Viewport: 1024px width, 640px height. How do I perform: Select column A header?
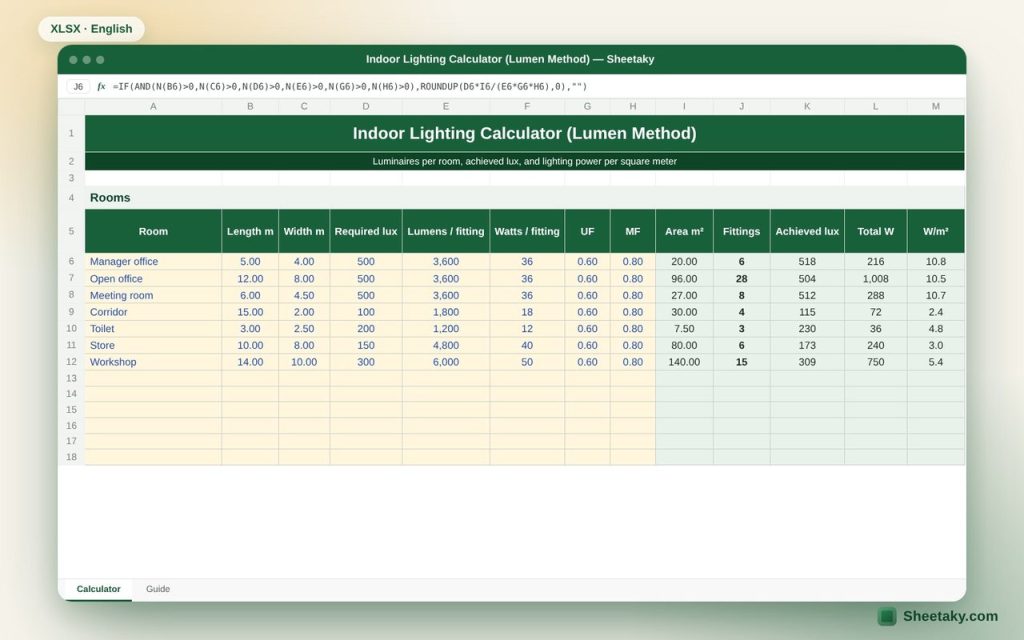[153, 106]
